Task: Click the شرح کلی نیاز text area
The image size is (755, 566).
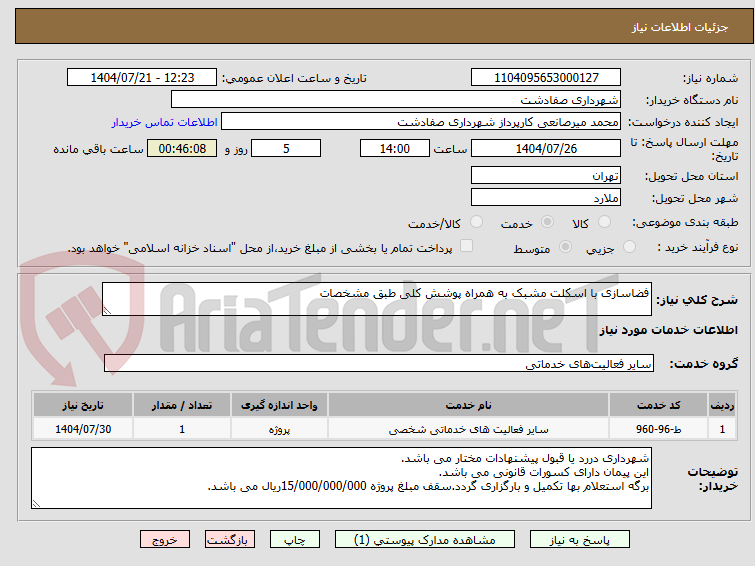Action: [377, 299]
